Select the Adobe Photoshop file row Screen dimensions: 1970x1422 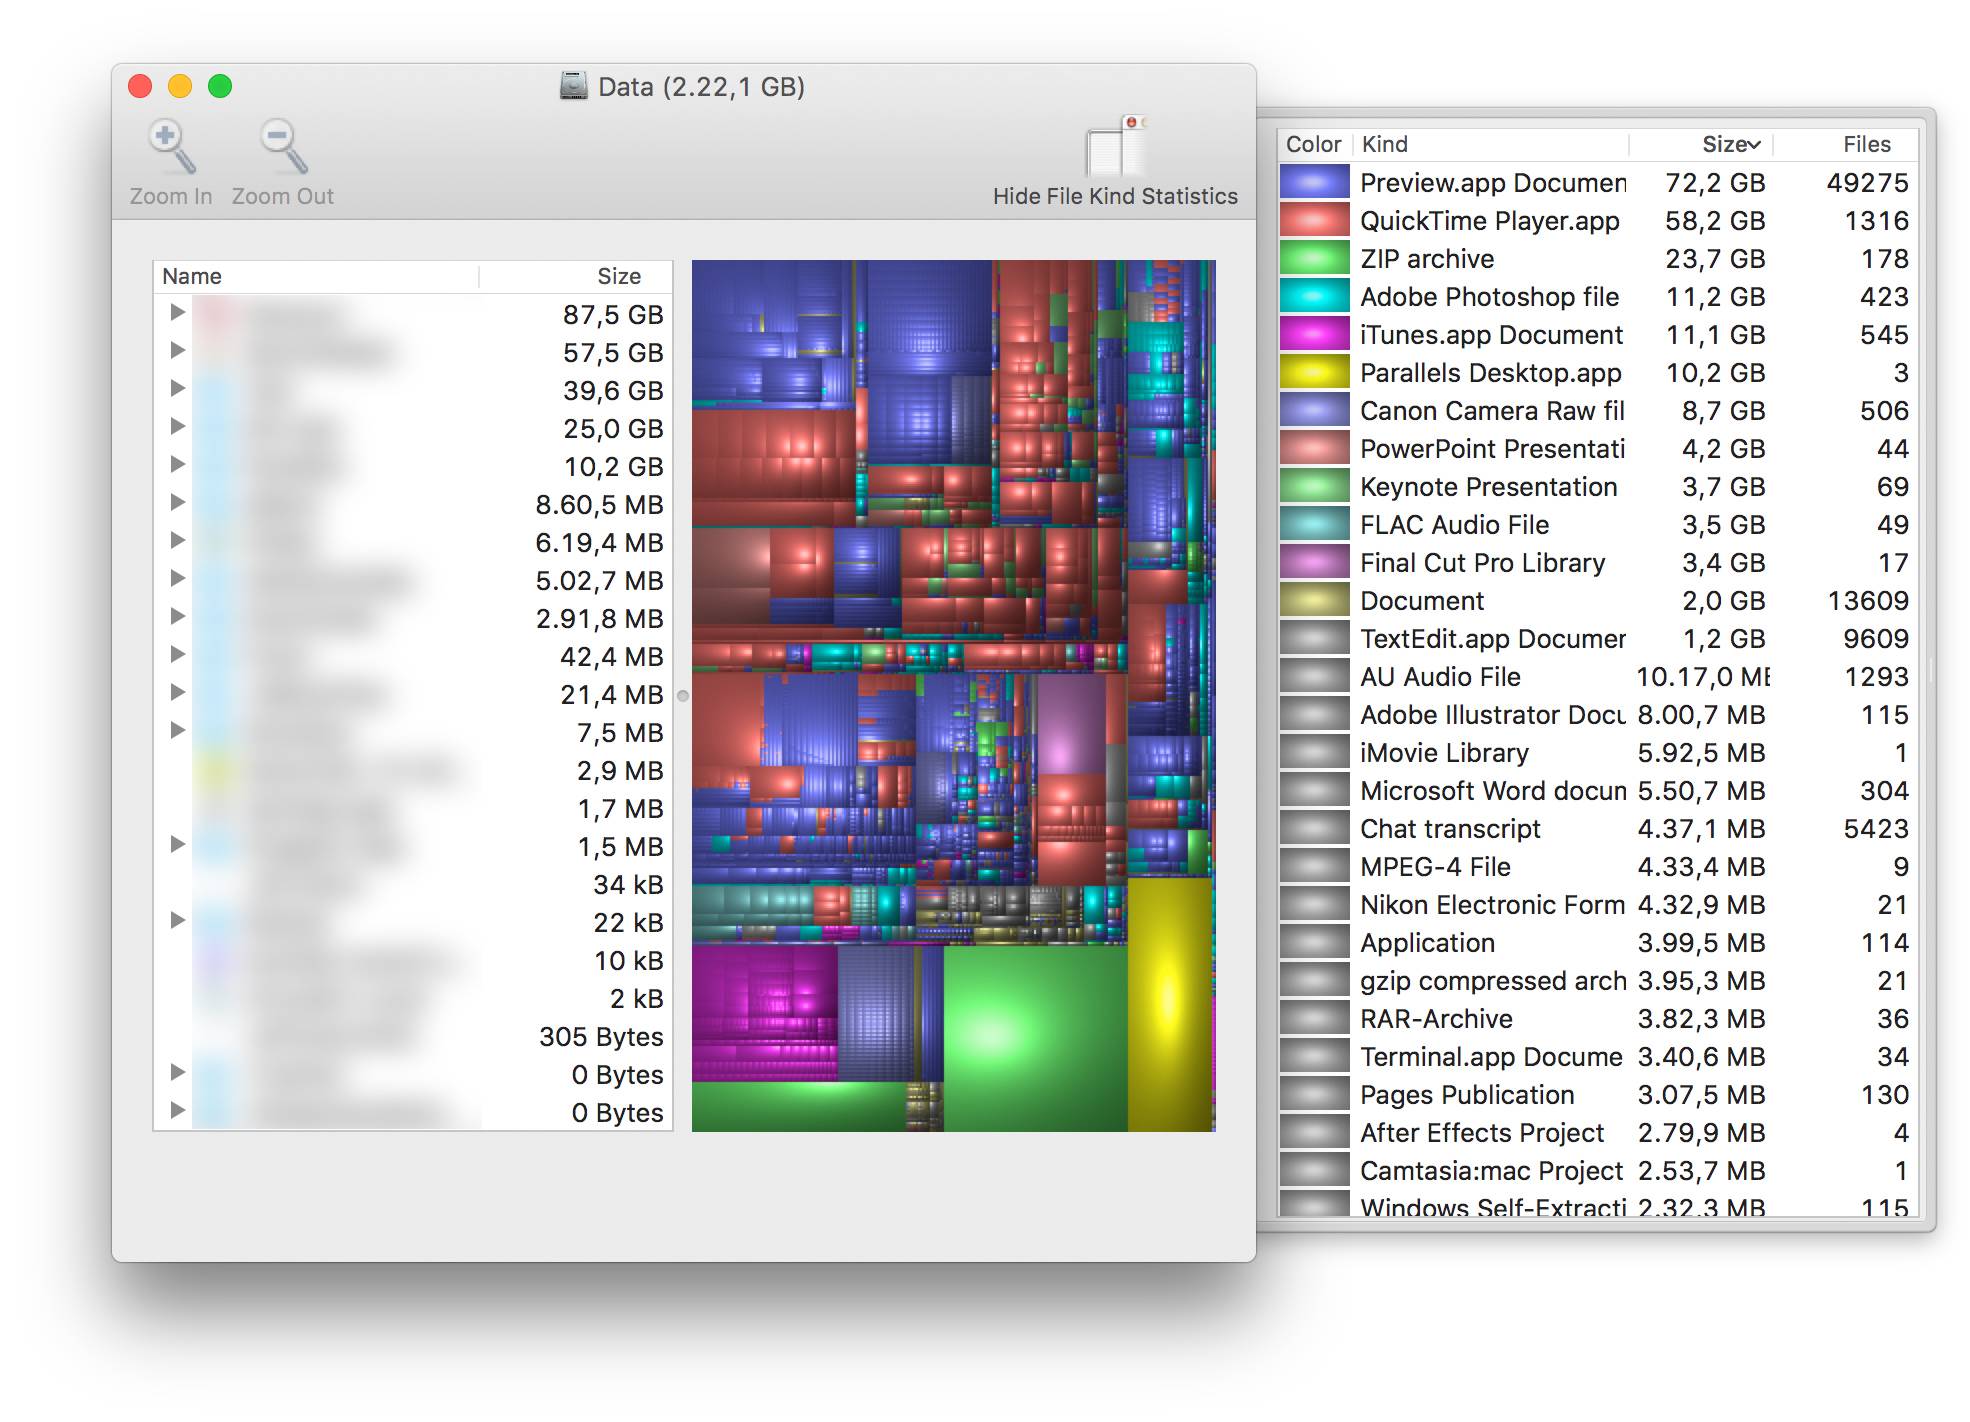click(x=1598, y=296)
